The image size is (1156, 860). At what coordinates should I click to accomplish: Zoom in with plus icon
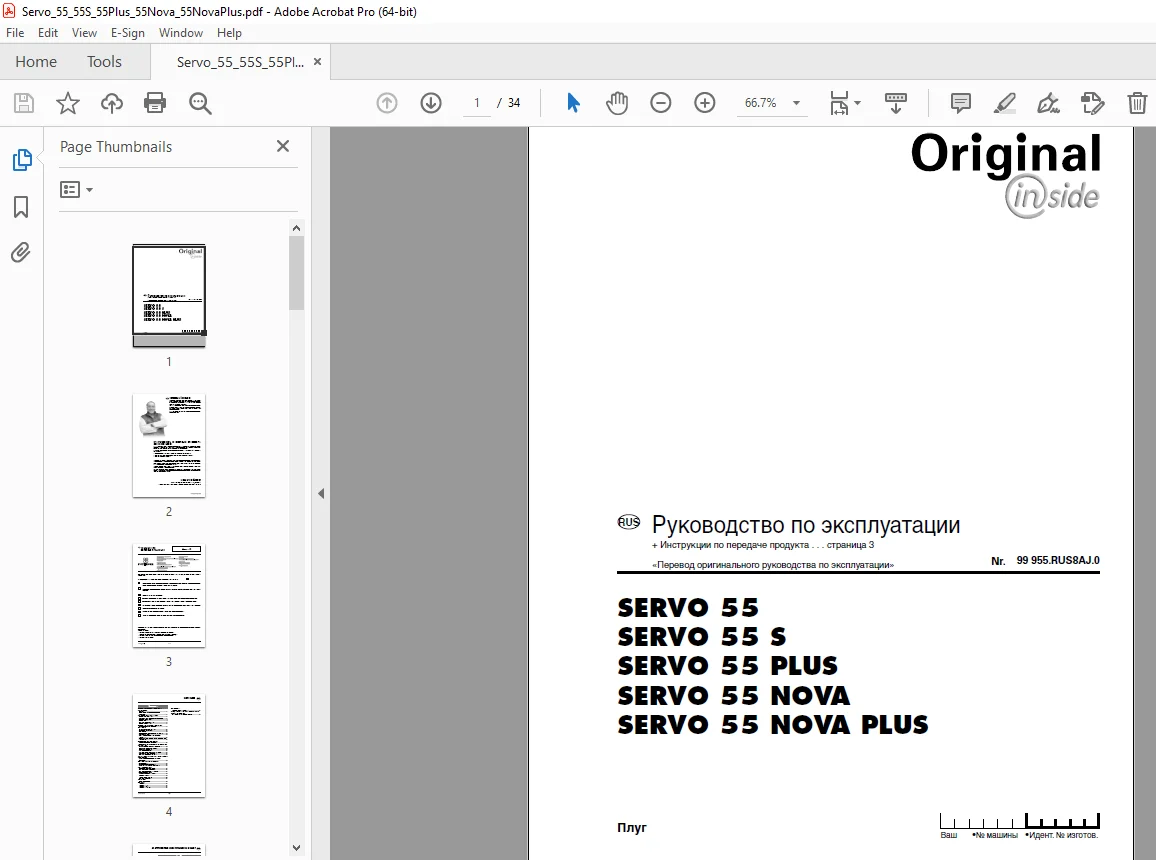[x=705, y=103]
